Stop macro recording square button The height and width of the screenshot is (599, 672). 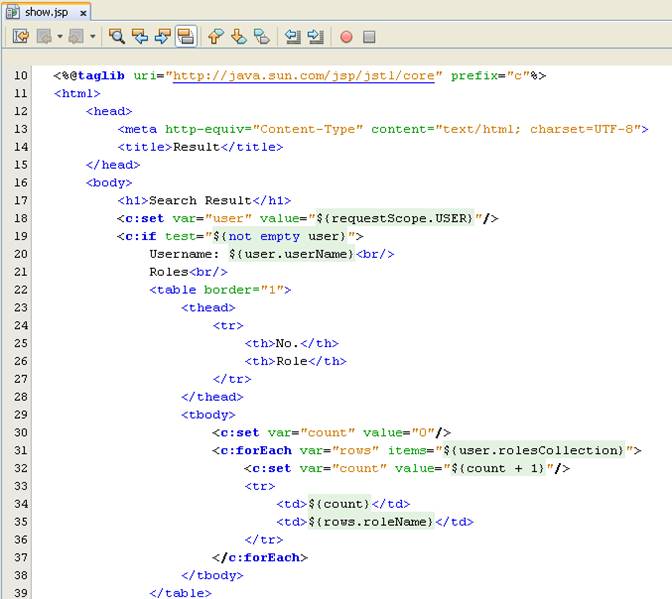369,37
